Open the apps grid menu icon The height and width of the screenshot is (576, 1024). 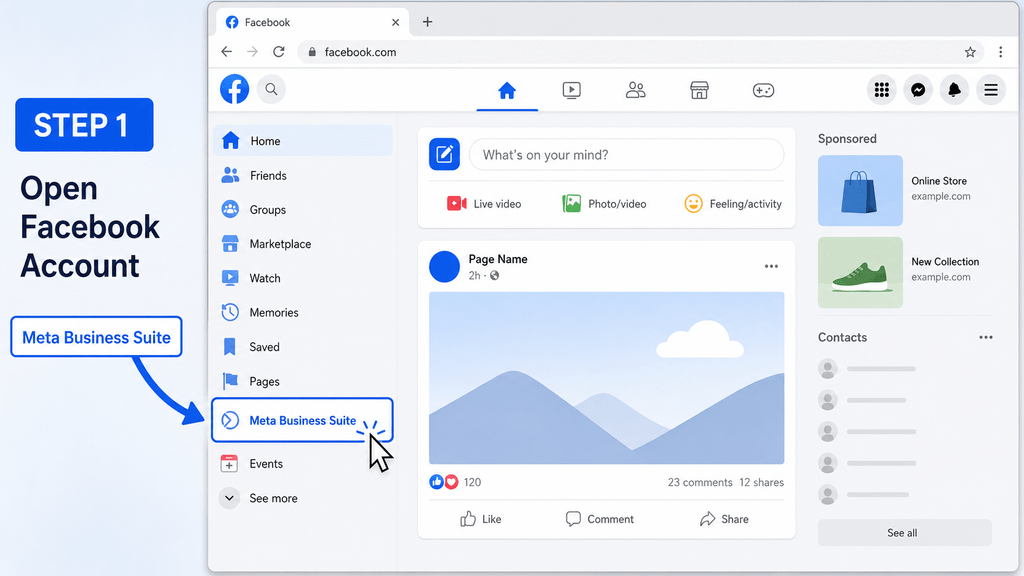tap(882, 89)
